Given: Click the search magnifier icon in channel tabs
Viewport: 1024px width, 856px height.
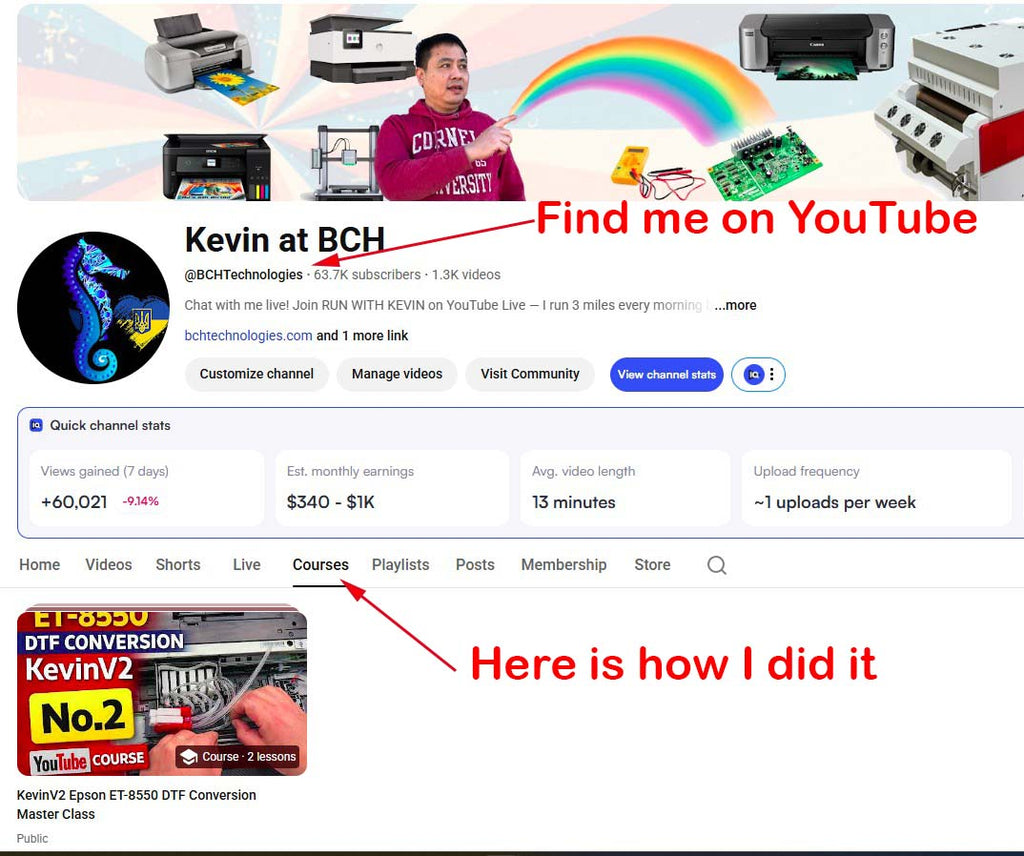Looking at the screenshot, I should (716, 565).
